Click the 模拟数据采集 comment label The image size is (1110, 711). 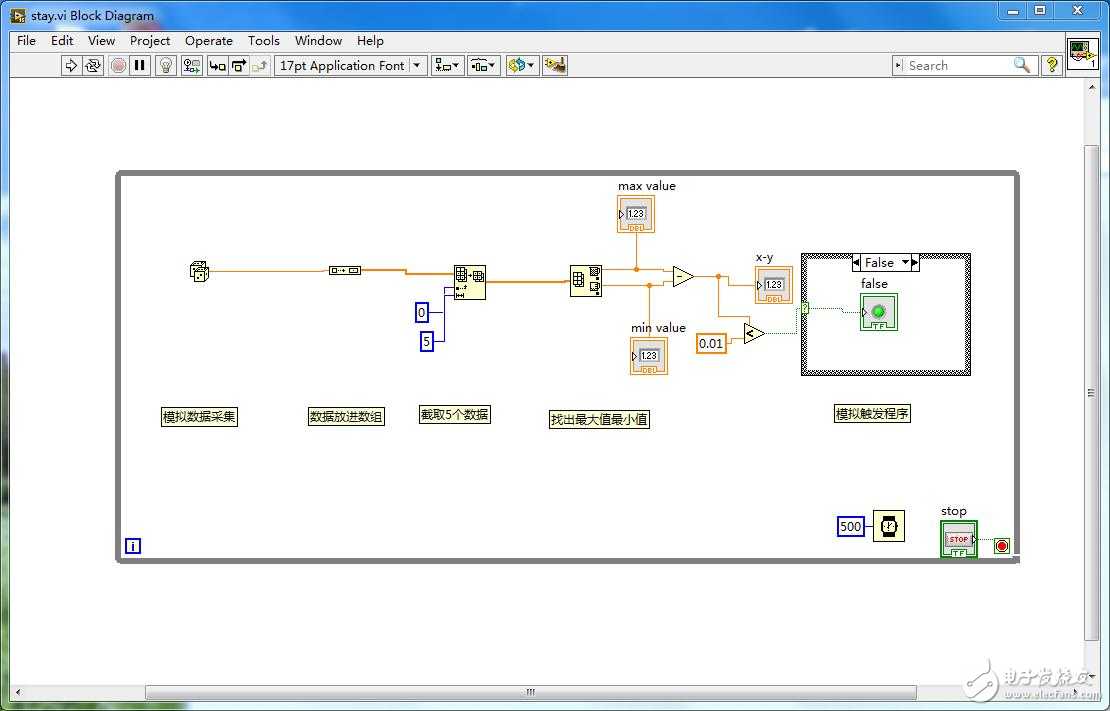[199, 416]
